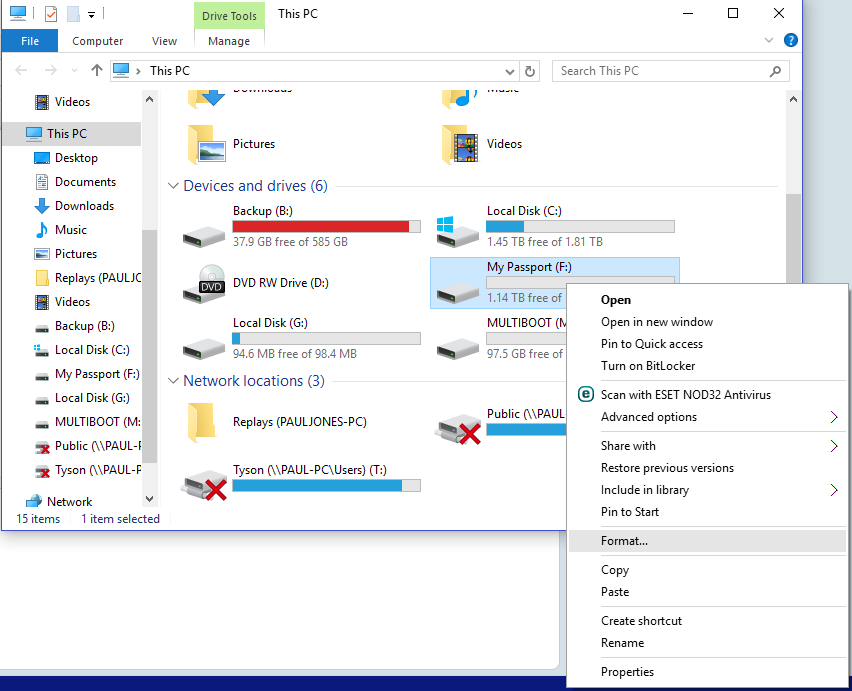Select Network in the navigation pane
The width and height of the screenshot is (852, 691).
coord(69,501)
